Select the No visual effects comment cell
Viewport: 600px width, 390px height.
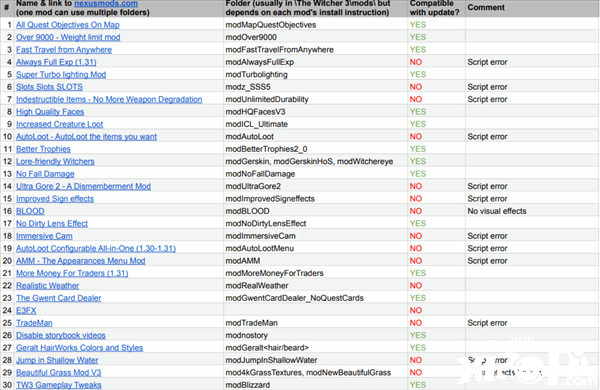click(532, 211)
